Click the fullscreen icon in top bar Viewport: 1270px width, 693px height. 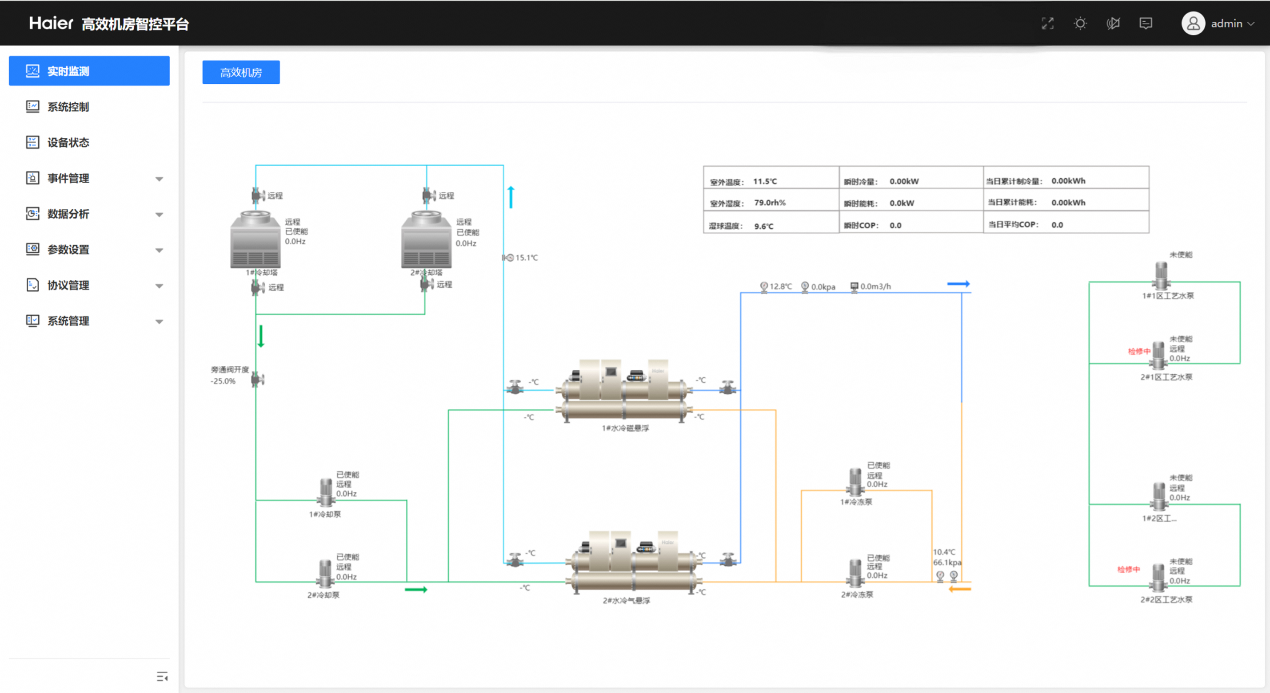tap(1048, 23)
